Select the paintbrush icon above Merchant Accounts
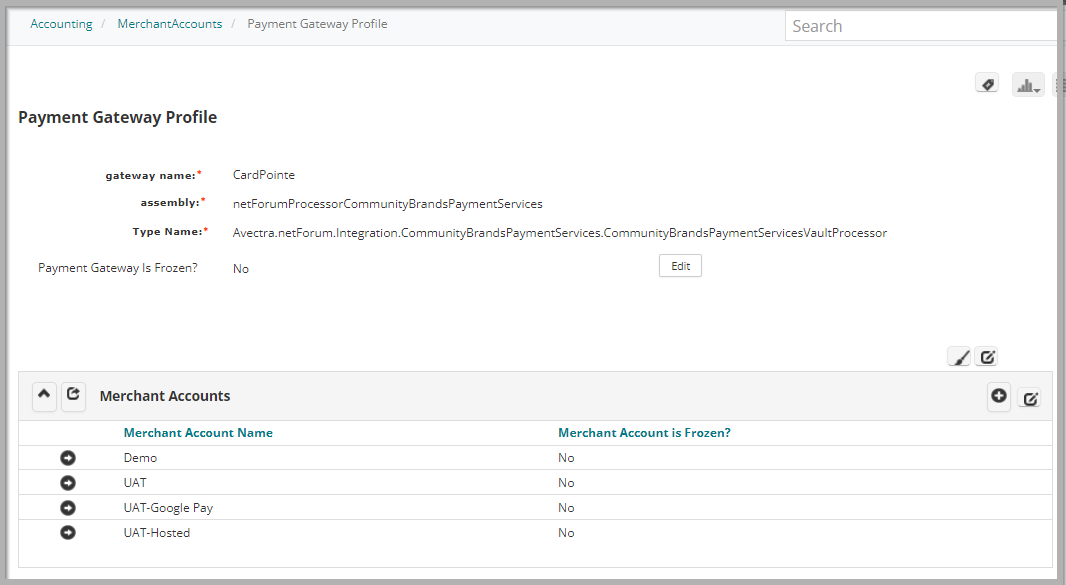The height and width of the screenshot is (585, 1066). [959, 356]
